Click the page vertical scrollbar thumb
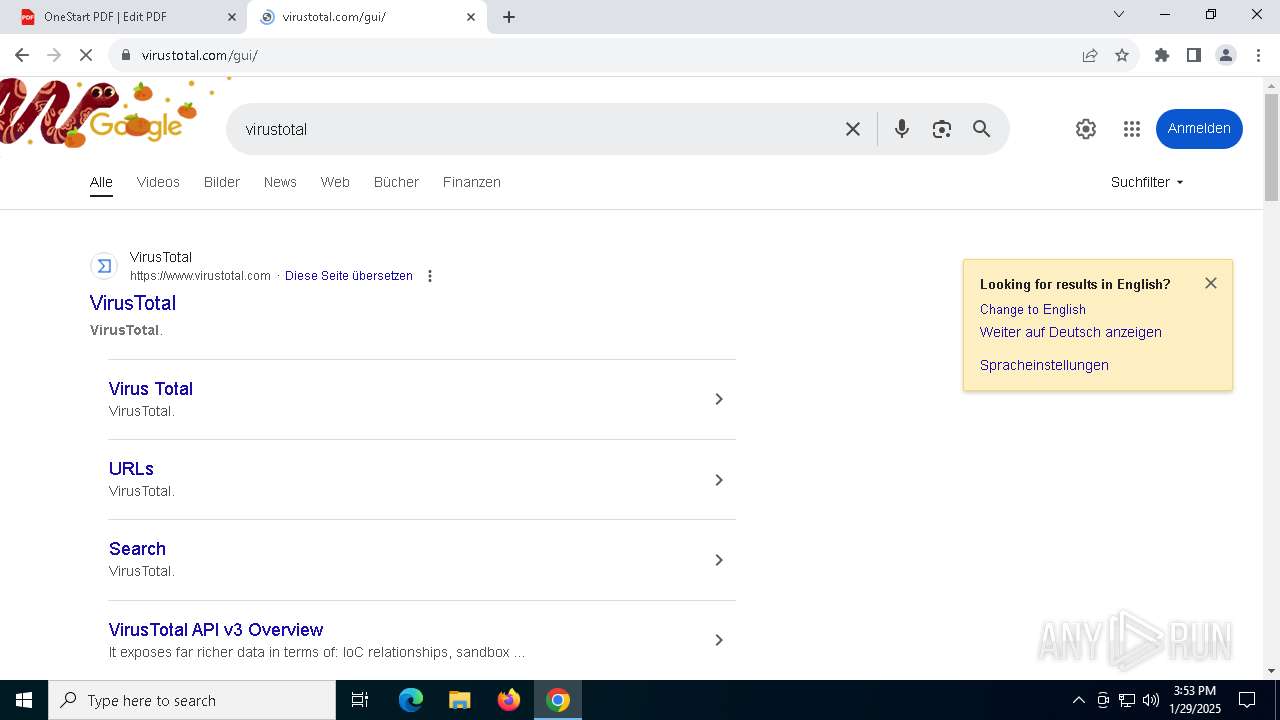This screenshot has height=720, width=1280. [x=1271, y=147]
